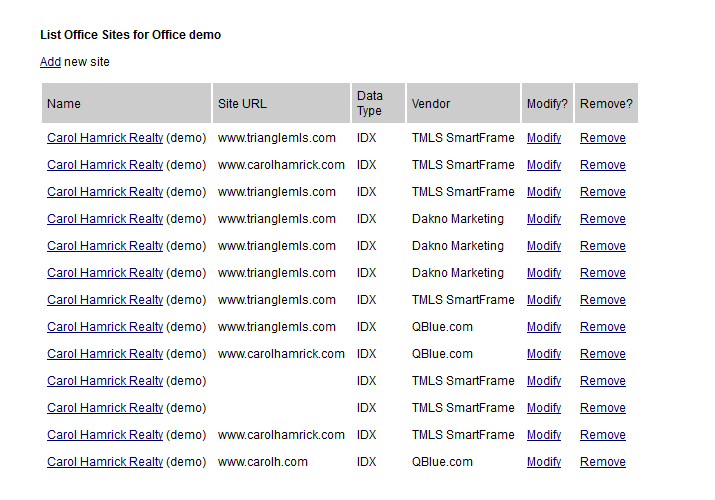Click the Name column header
The height and width of the screenshot is (500, 715).
[x=64, y=104]
